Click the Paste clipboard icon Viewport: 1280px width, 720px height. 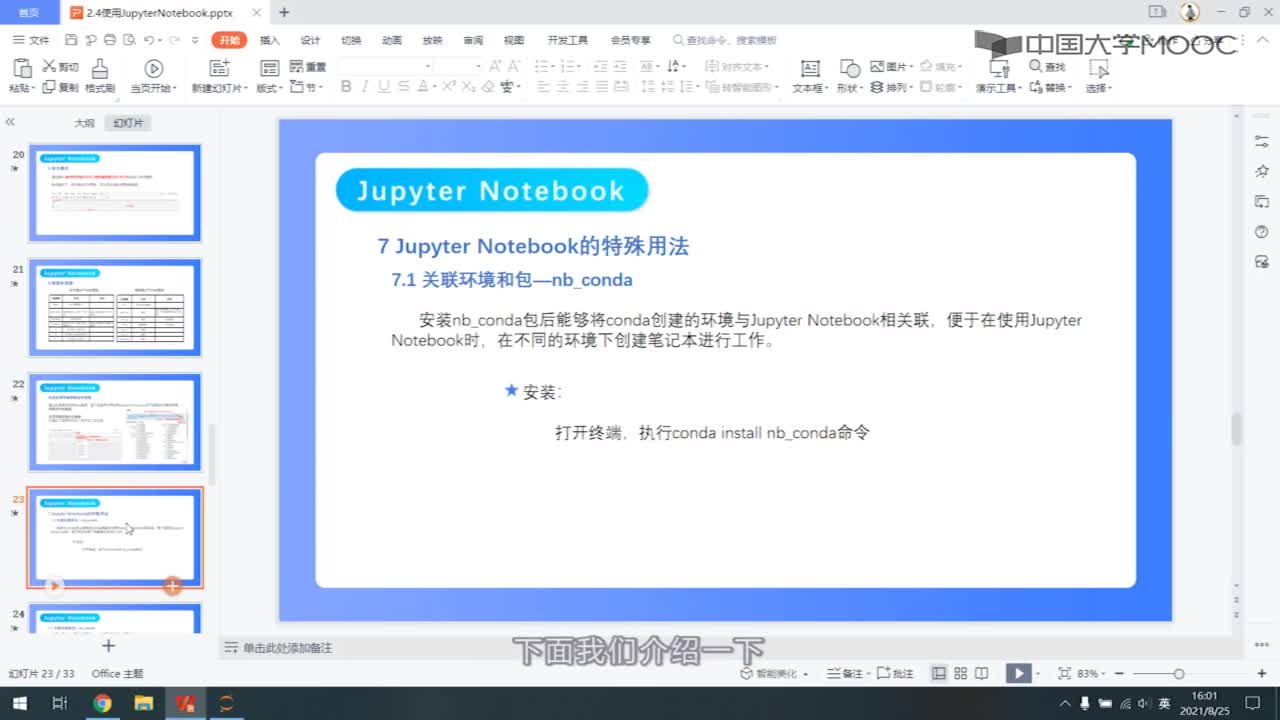coord(22,68)
